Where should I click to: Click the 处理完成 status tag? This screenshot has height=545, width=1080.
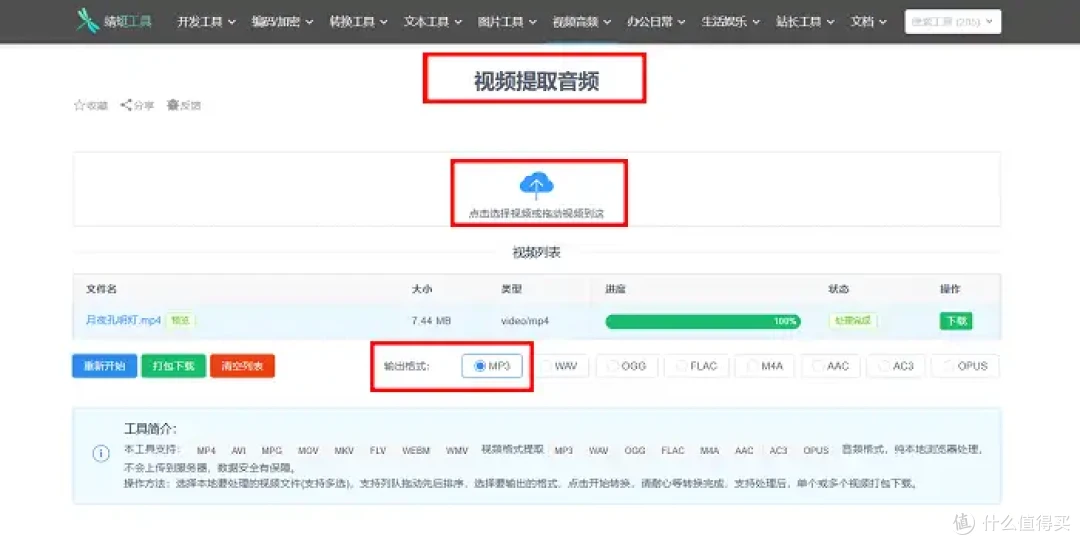tap(853, 320)
